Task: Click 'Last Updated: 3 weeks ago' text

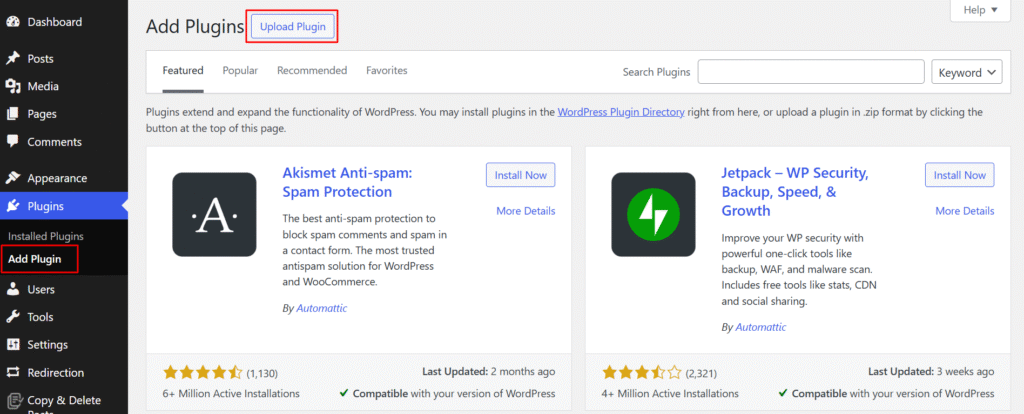Action: pos(931,372)
